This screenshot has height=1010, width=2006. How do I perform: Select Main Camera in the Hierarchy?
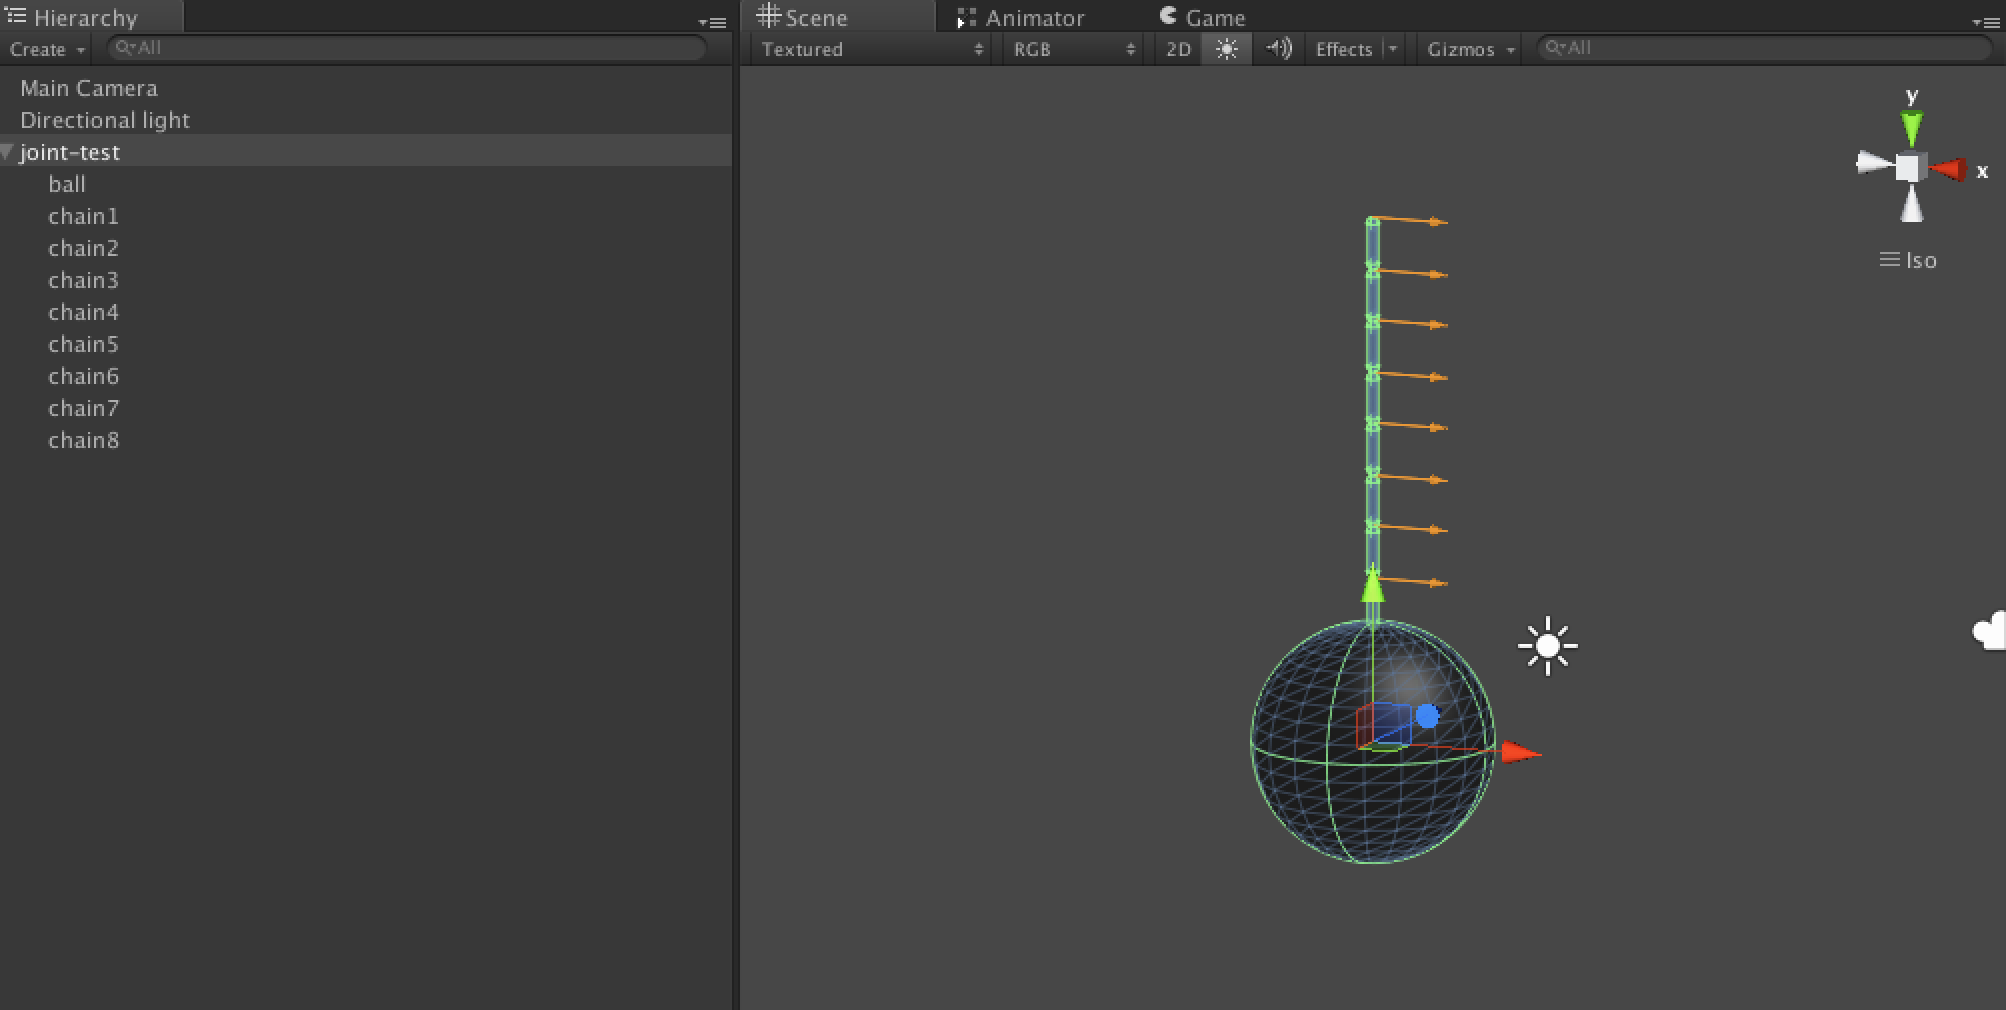[366, 88]
